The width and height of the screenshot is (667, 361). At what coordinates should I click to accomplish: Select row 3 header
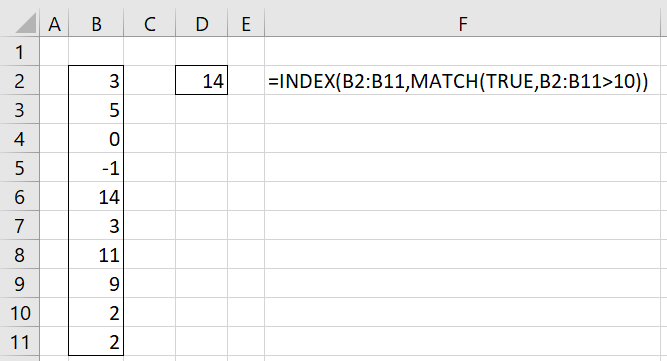click(20, 109)
